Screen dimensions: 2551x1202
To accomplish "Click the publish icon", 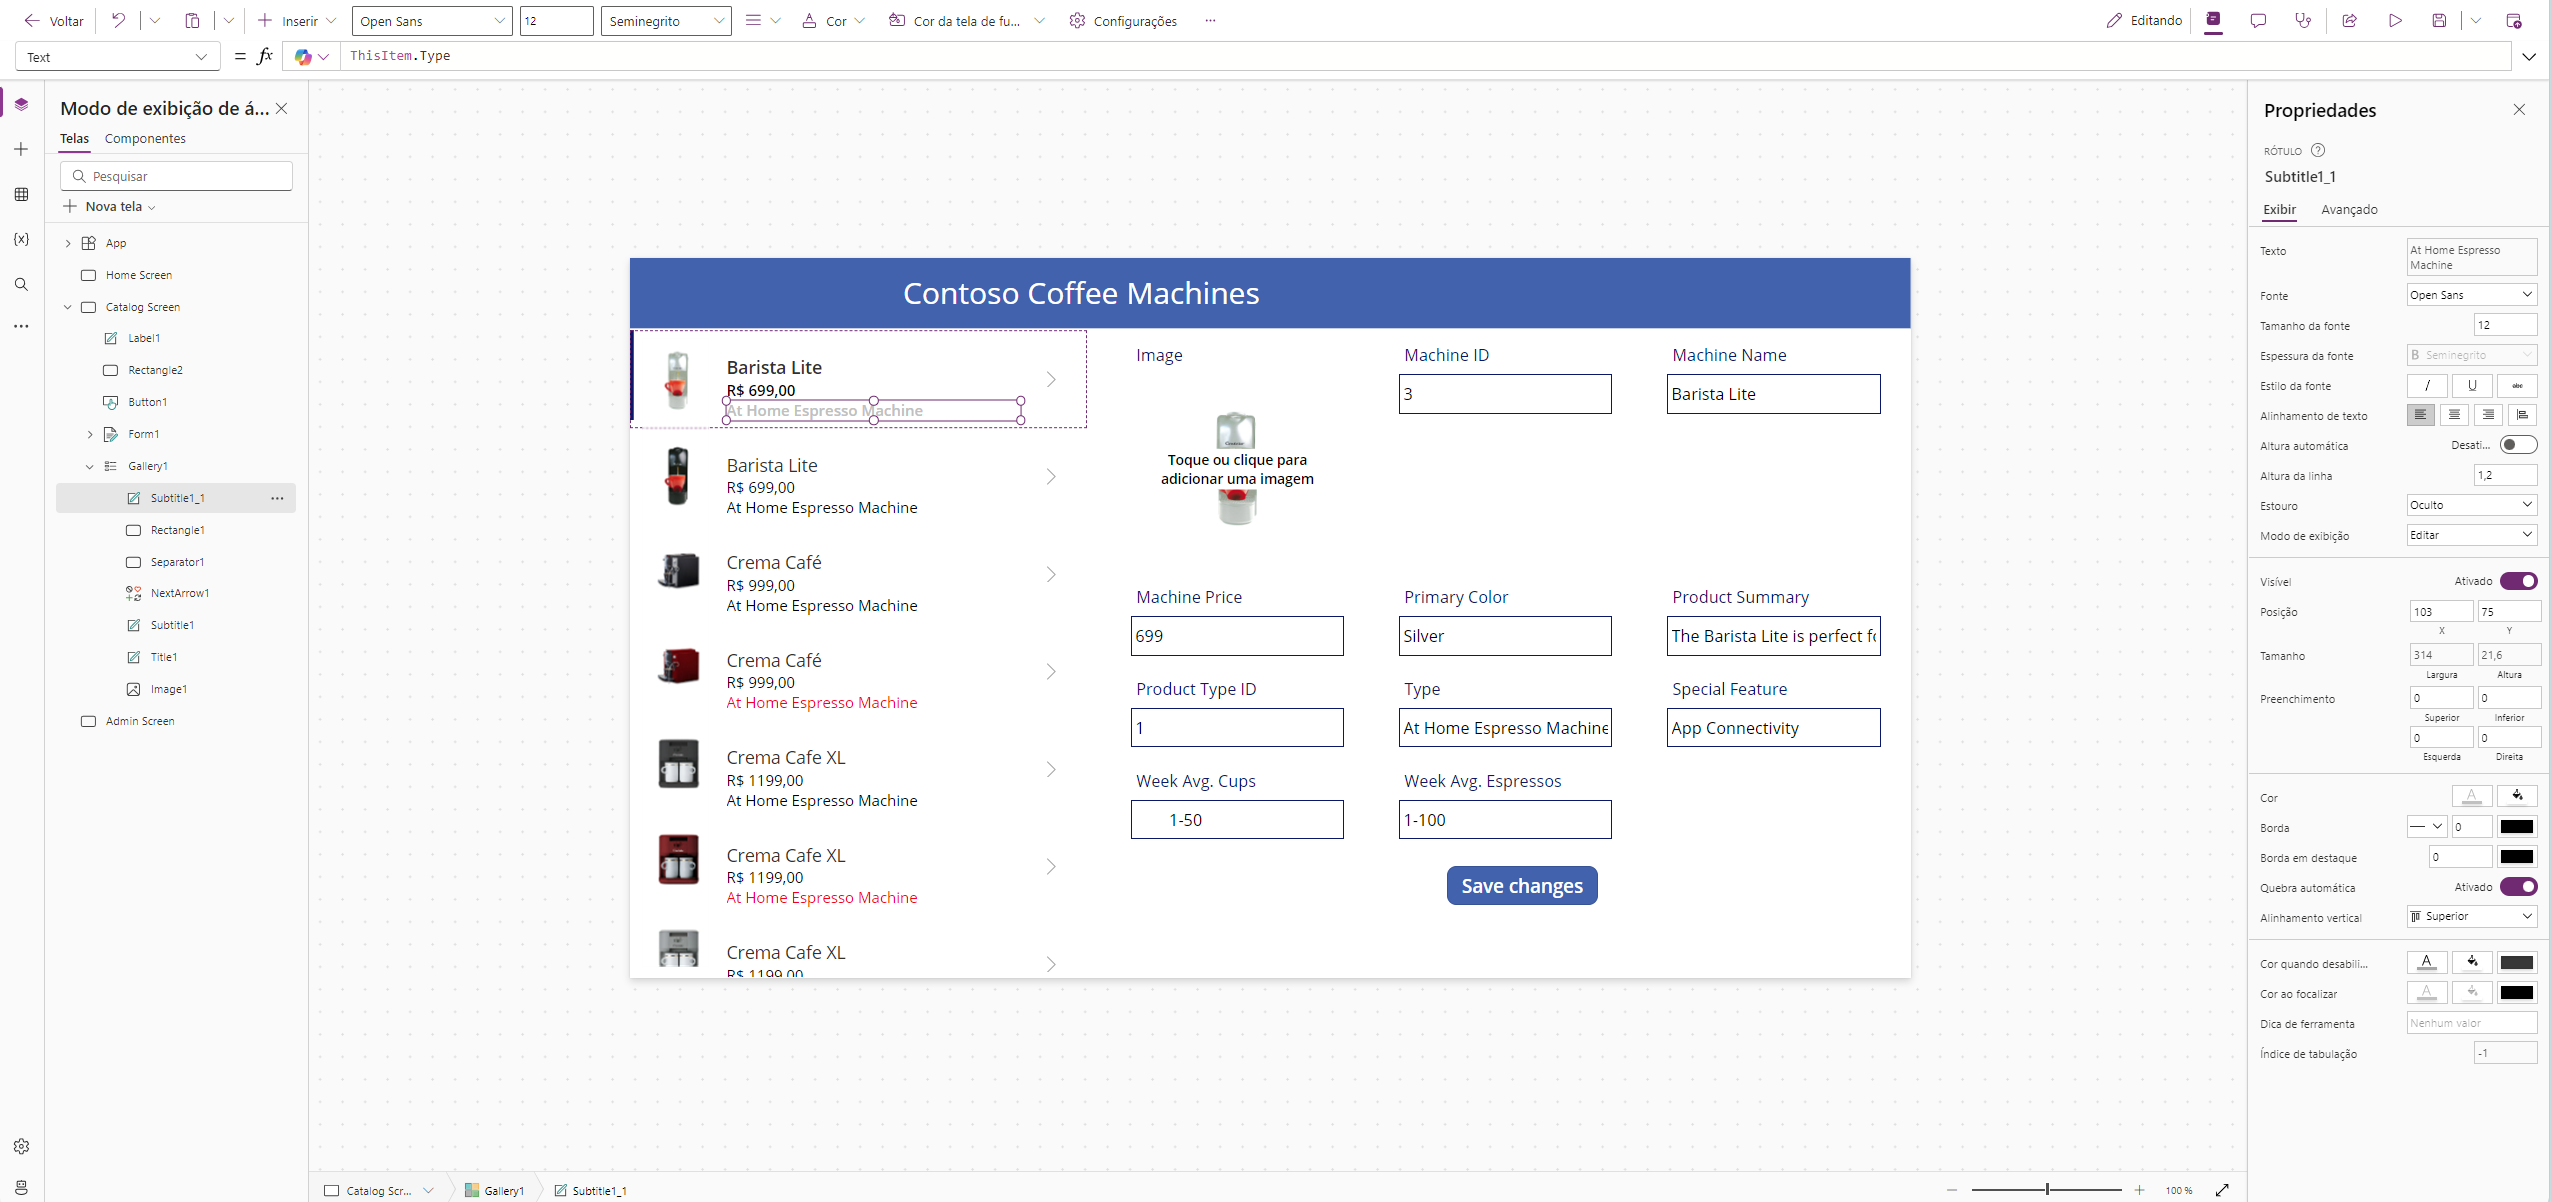I will 2515,20.
